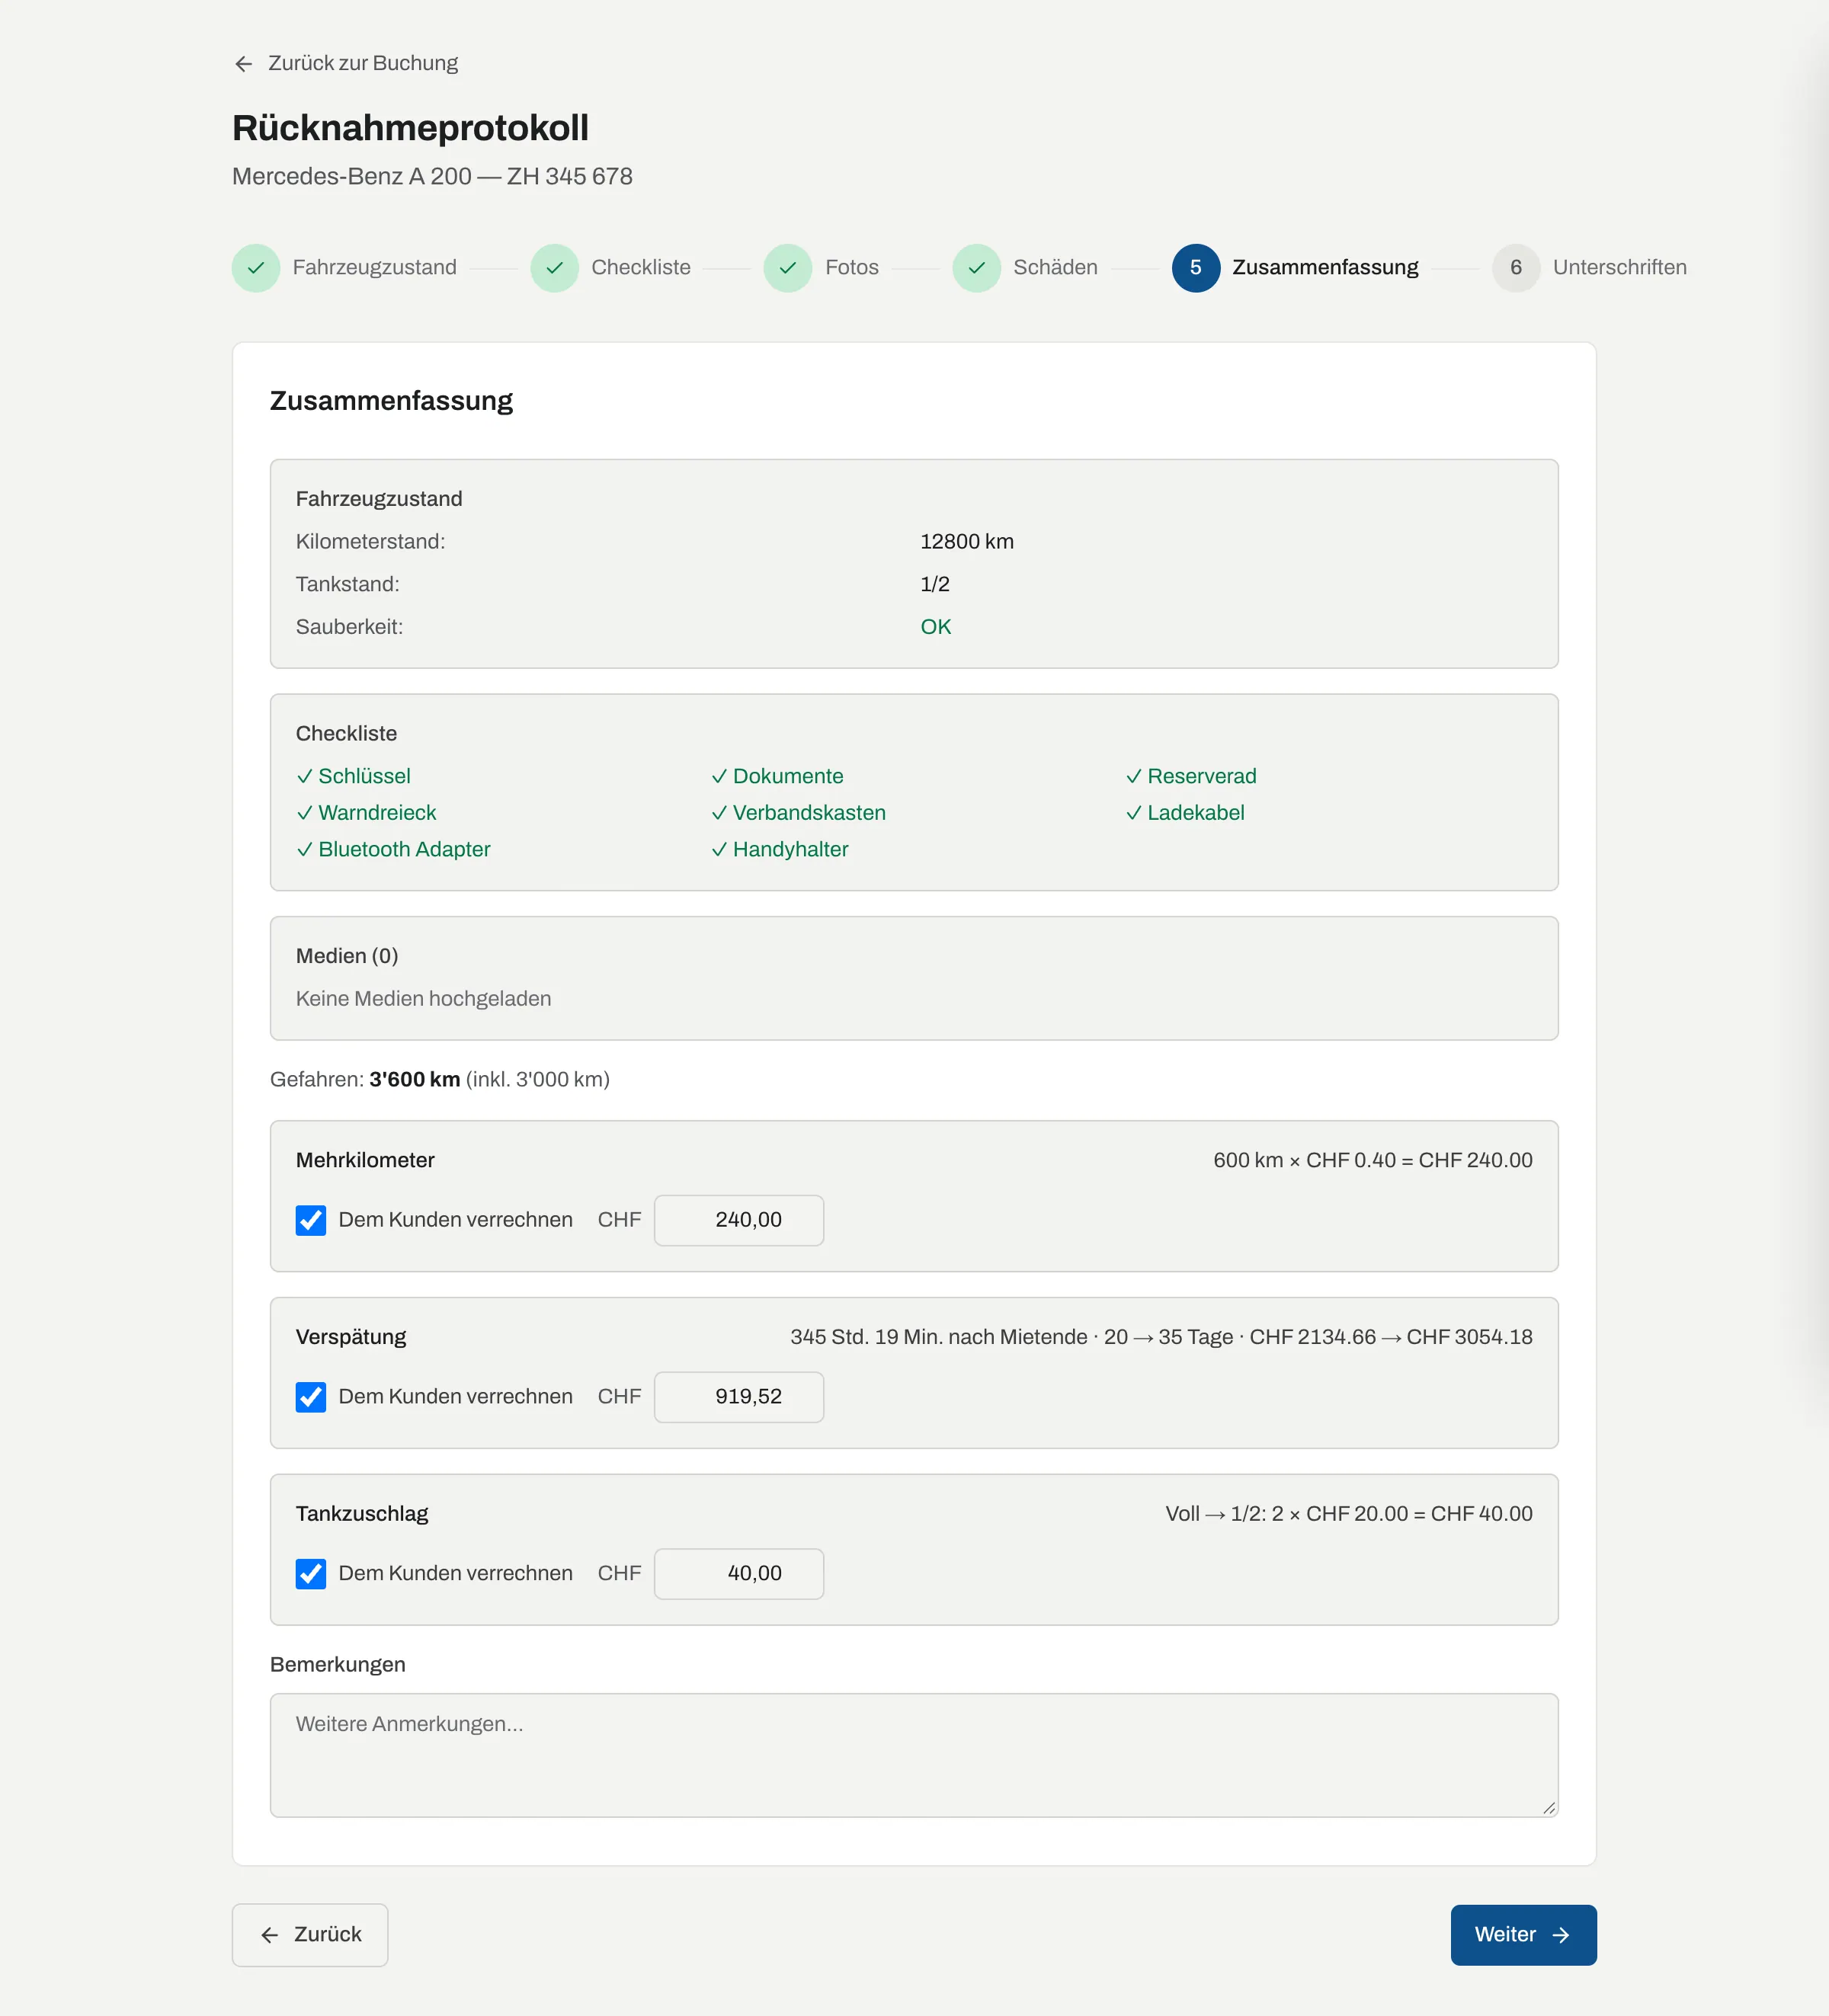Open the Checkliste step label
This screenshot has height=2016, width=1829.
coord(641,268)
